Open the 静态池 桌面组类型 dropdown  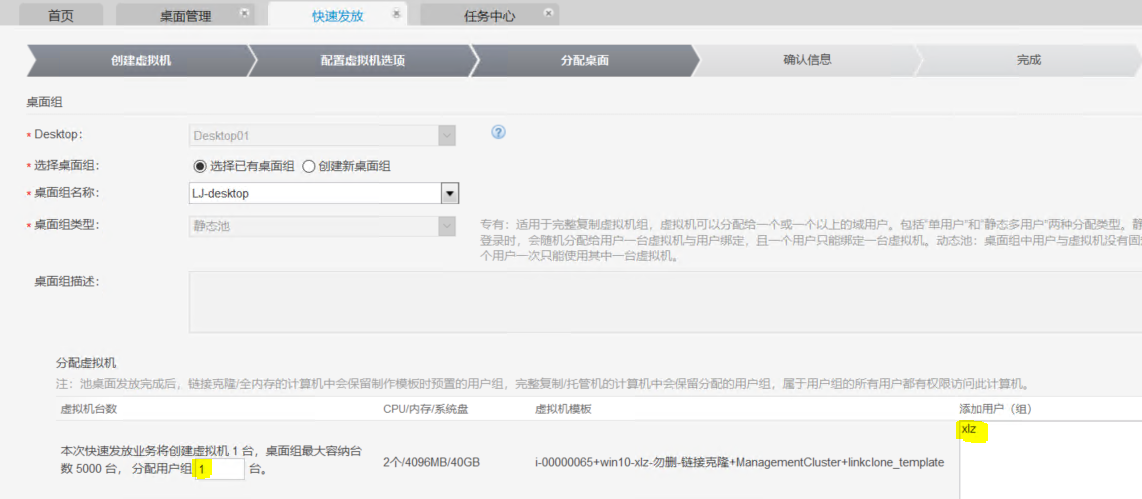pos(322,226)
